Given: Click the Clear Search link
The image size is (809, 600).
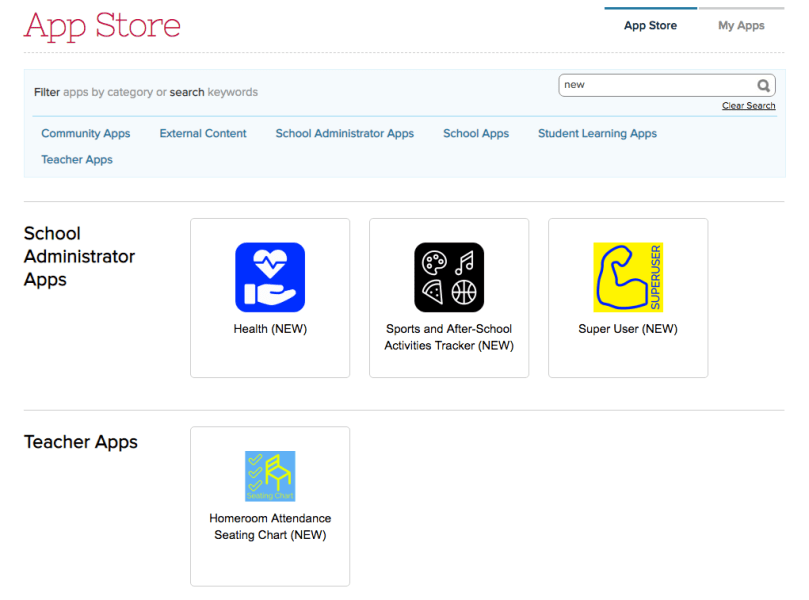Looking at the screenshot, I should pyautogui.click(x=748, y=106).
